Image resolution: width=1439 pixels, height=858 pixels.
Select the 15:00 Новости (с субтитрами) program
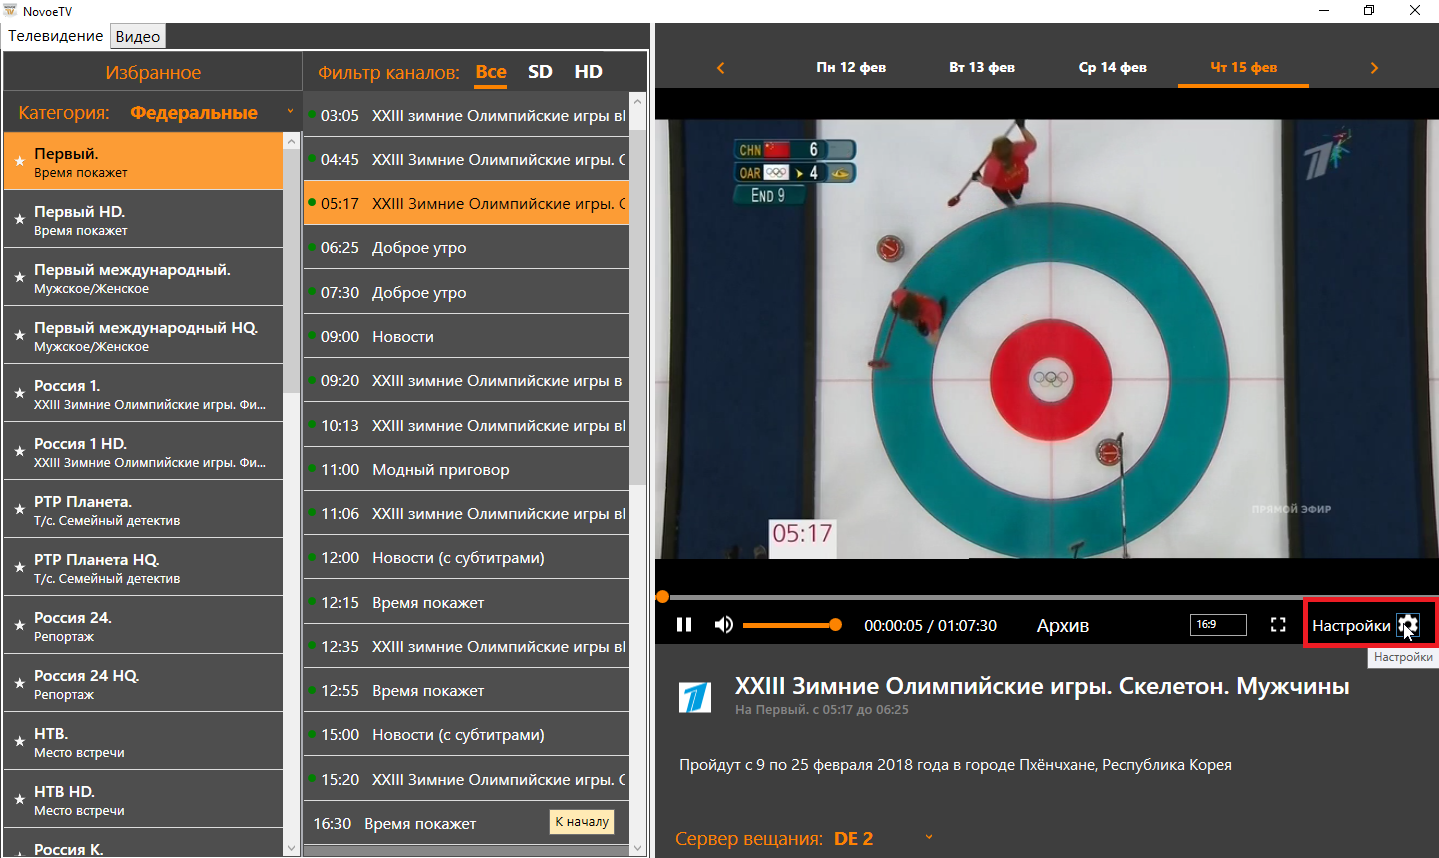[466, 734]
